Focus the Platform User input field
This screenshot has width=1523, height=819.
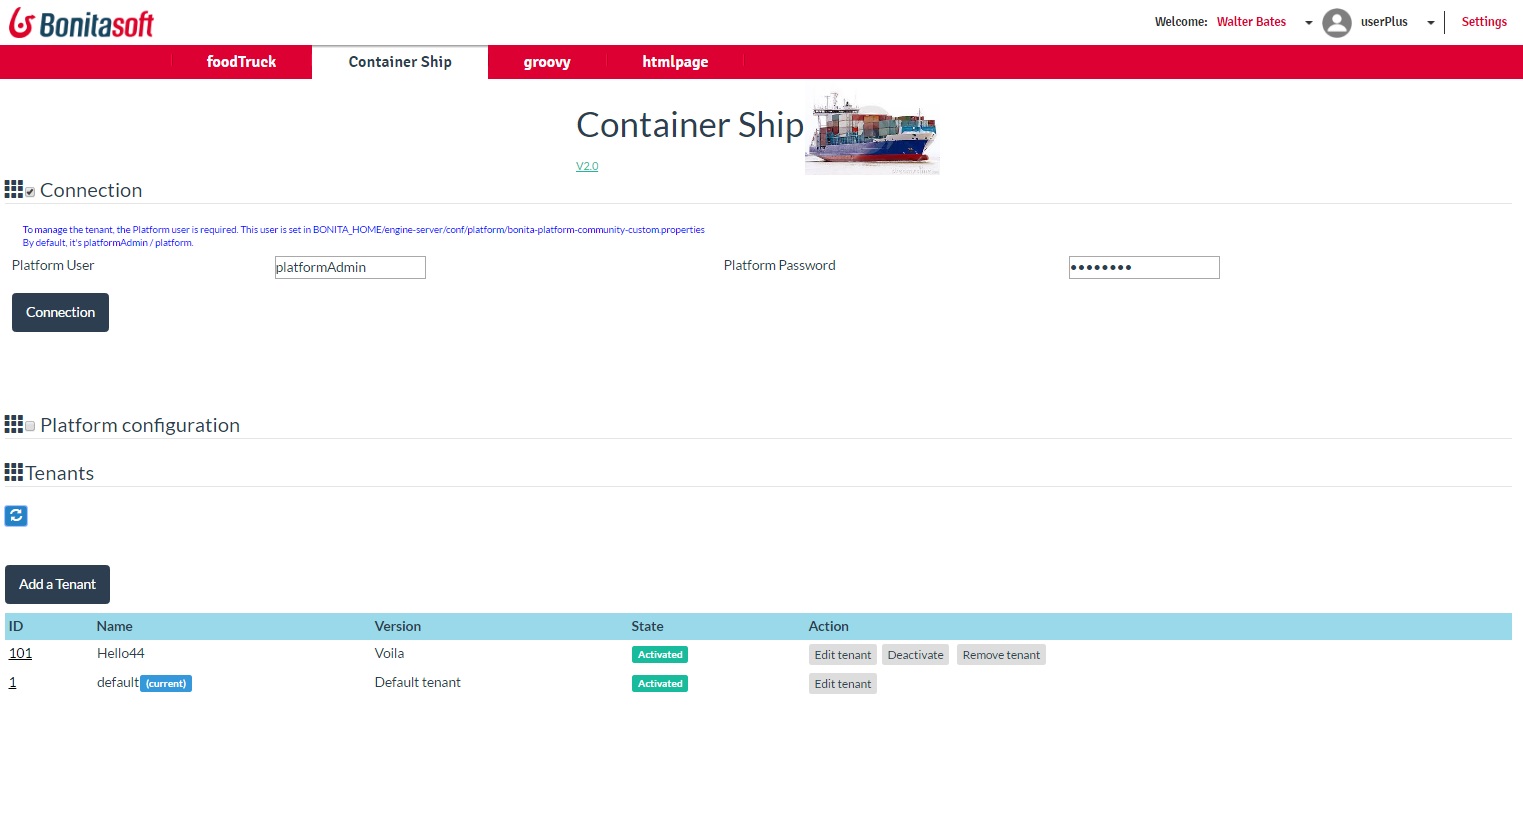point(350,267)
